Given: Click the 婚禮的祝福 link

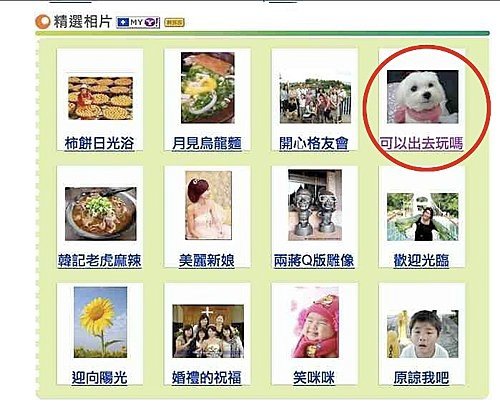Looking at the screenshot, I should click(207, 378).
